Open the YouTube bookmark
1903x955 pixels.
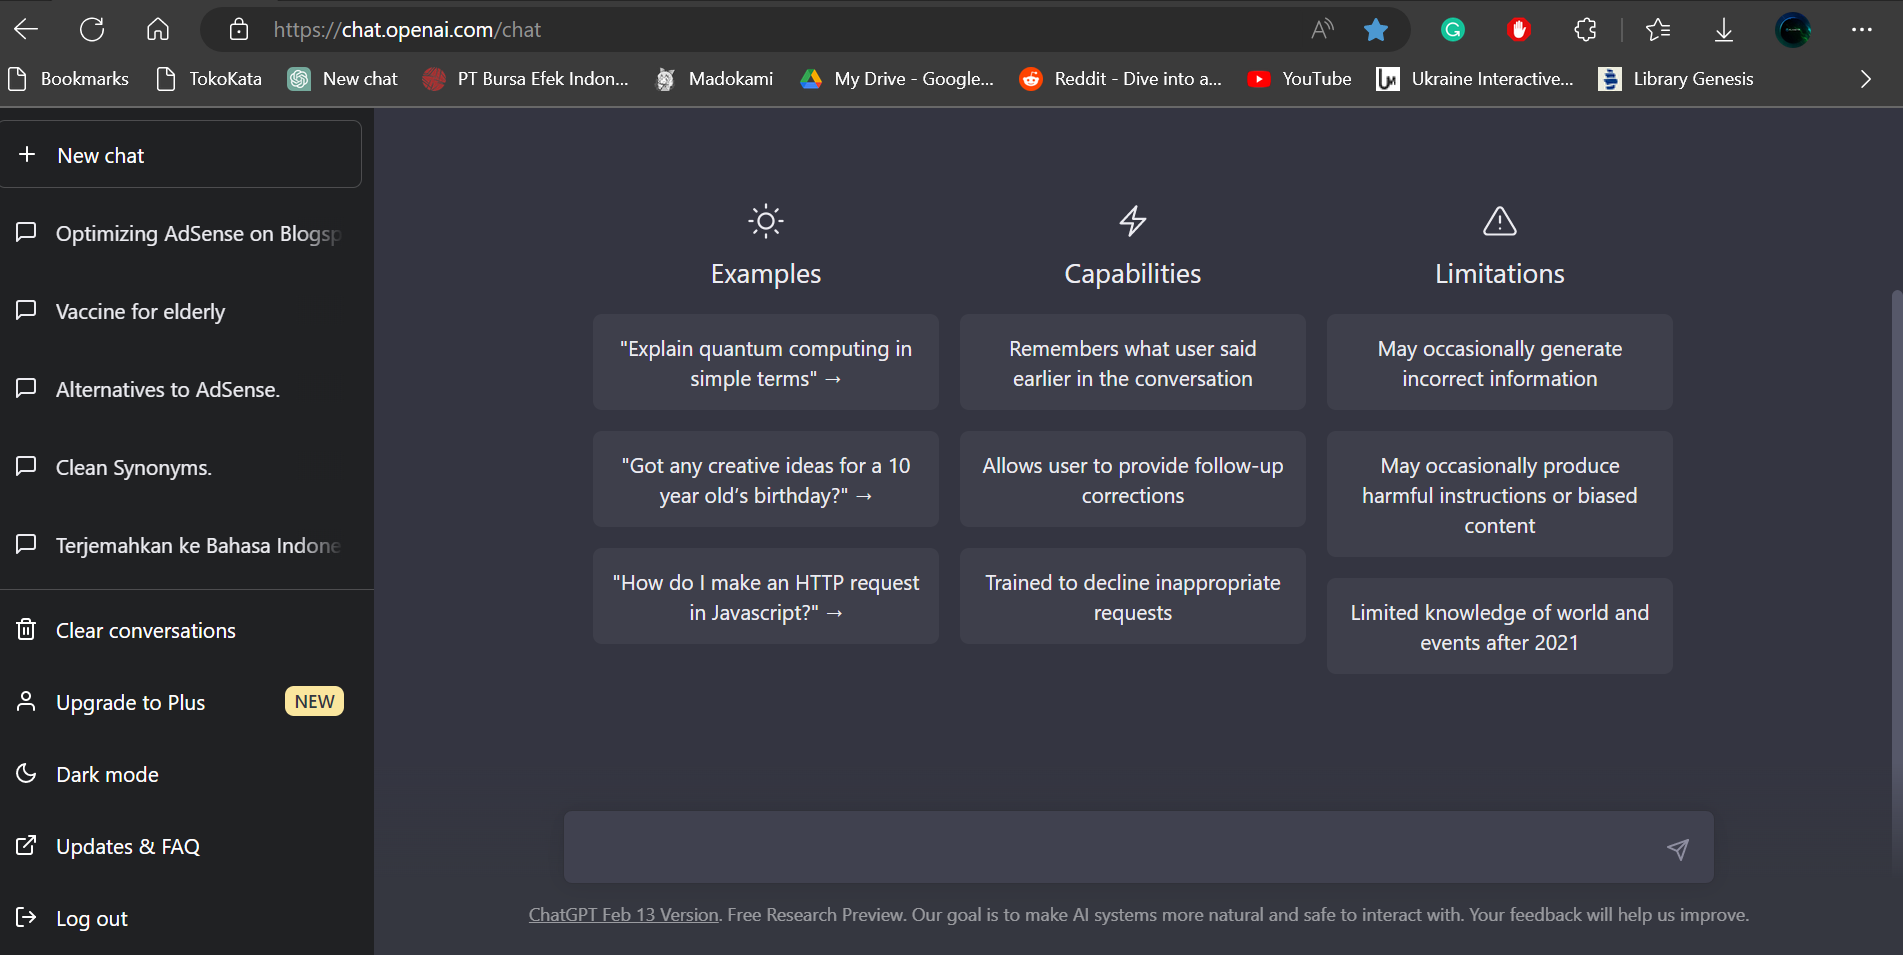point(1298,78)
